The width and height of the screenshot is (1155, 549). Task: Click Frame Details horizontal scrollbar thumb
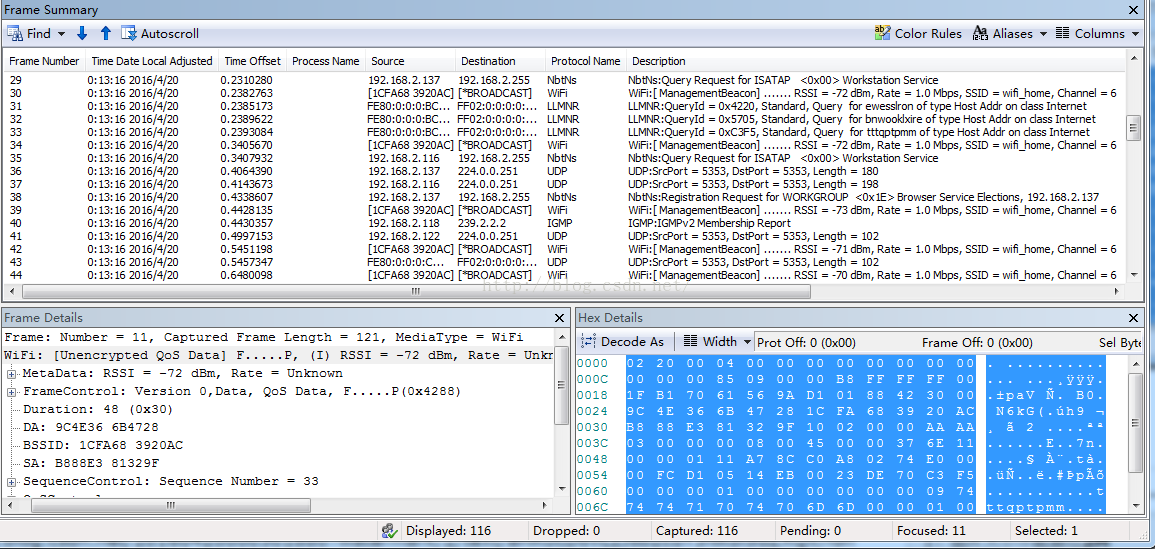(x=171, y=506)
